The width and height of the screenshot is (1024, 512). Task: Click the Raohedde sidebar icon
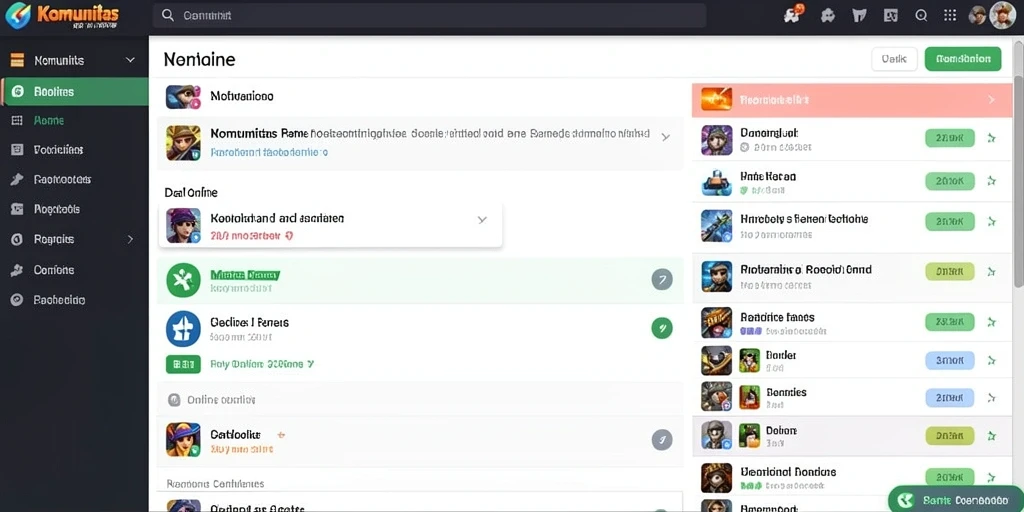coord(17,300)
